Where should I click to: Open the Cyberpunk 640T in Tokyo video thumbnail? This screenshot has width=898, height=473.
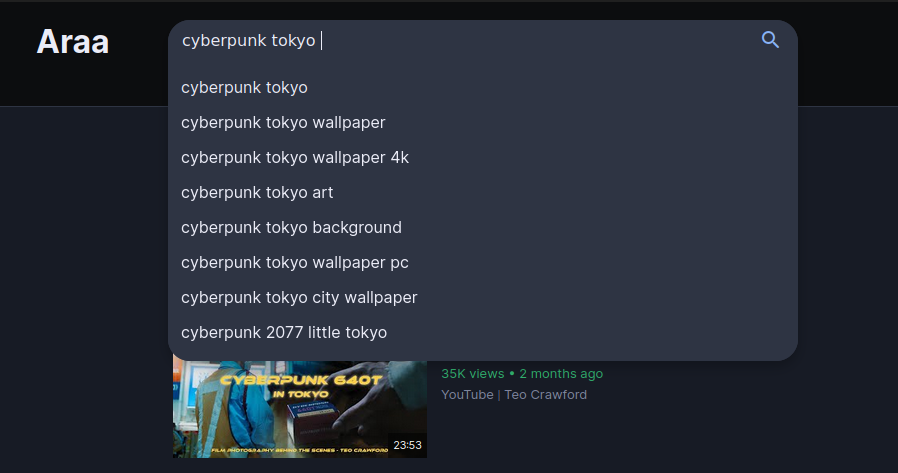tap(300, 409)
